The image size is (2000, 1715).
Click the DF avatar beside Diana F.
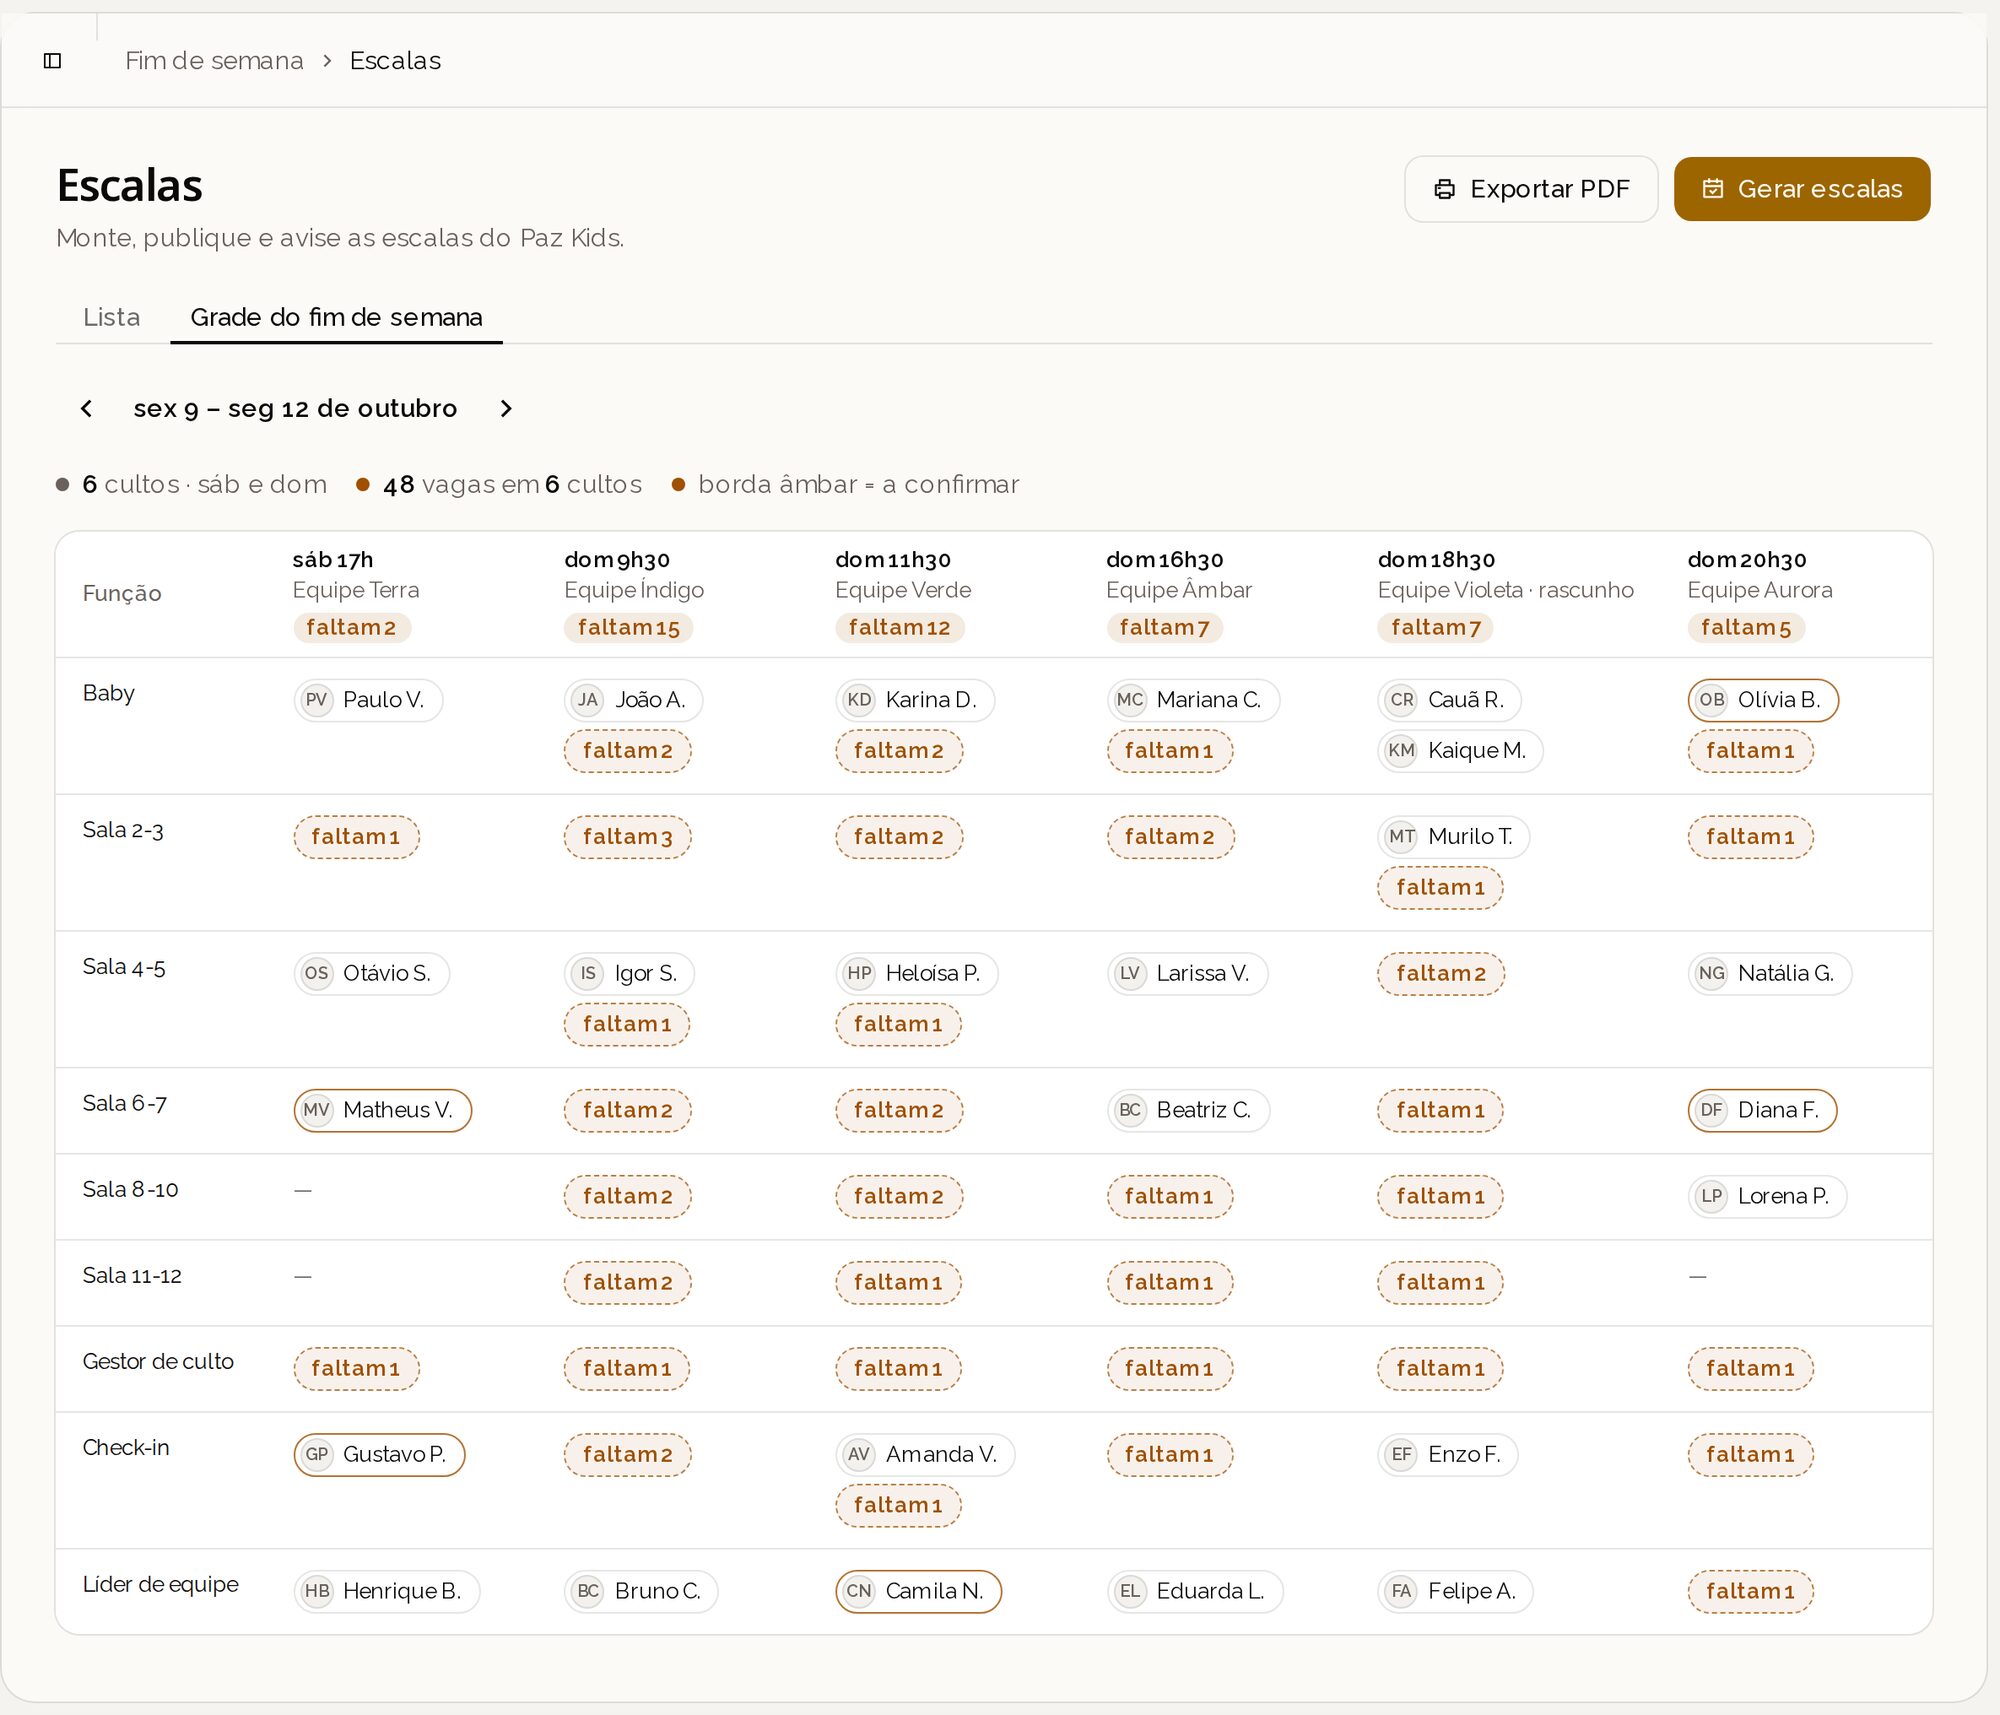click(1712, 1110)
